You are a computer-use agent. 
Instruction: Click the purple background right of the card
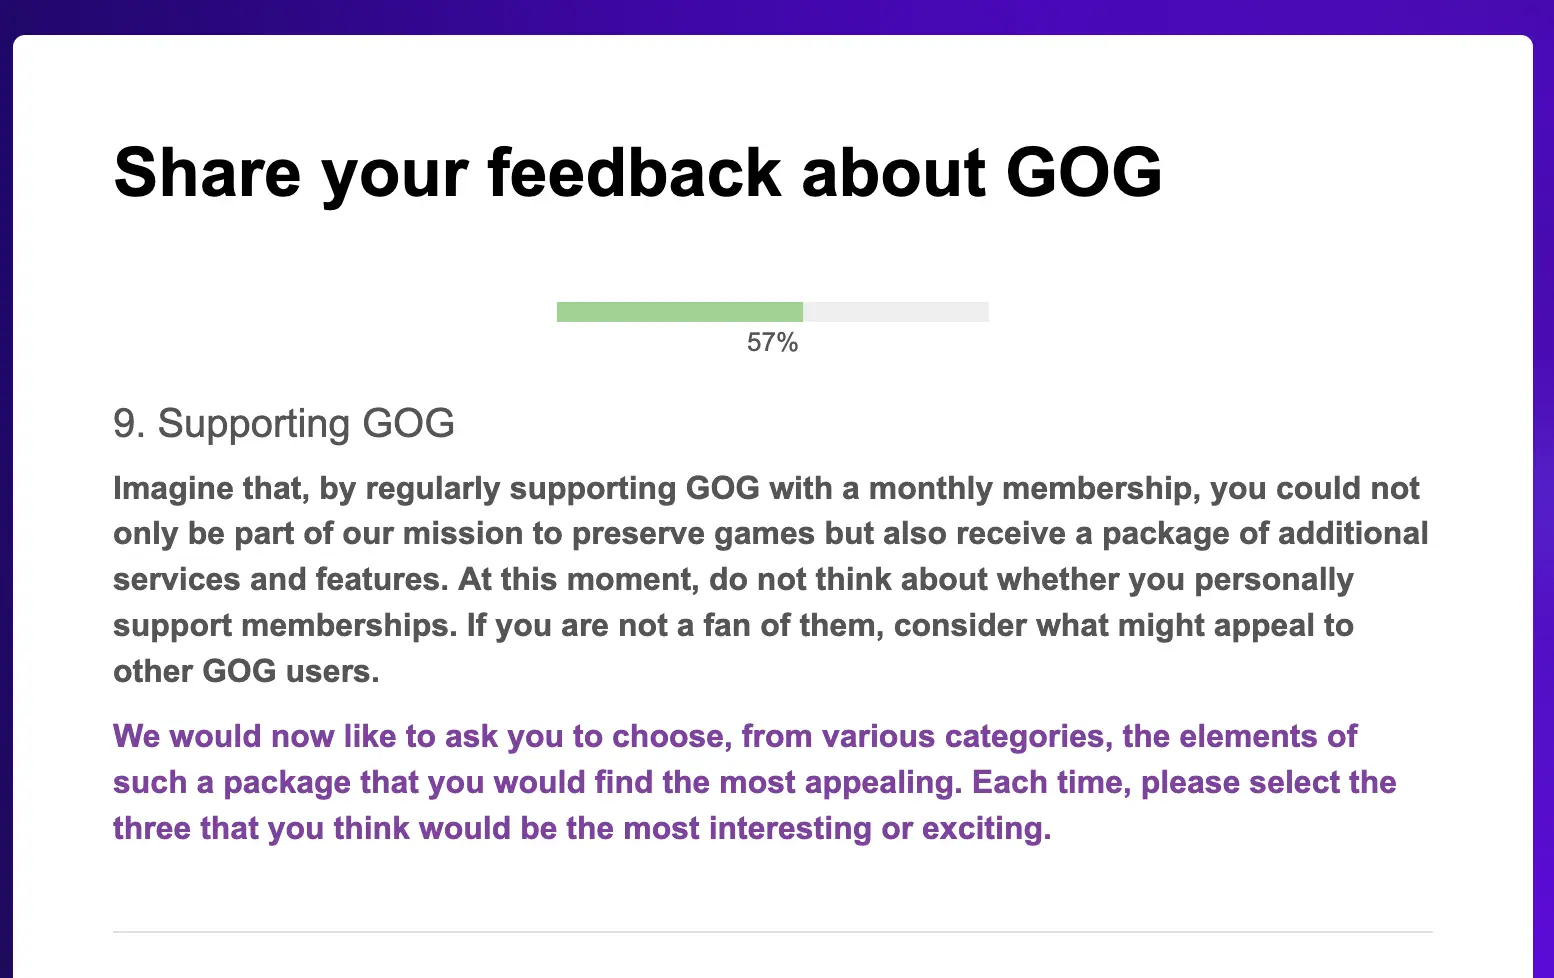[1543, 500]
